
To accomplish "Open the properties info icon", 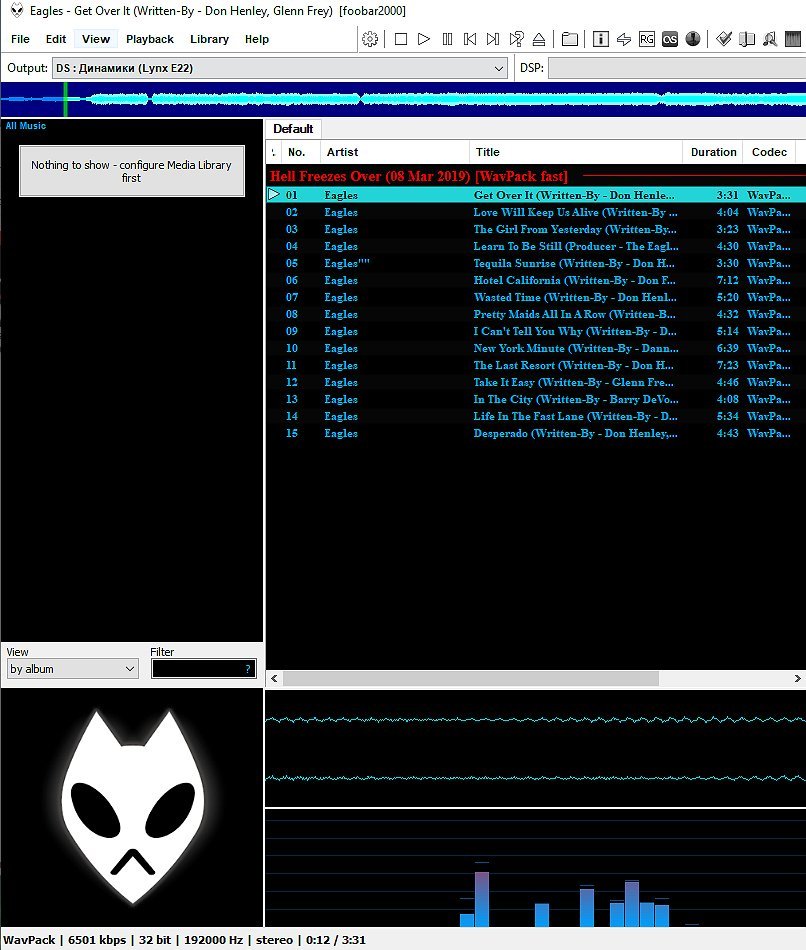I will click(601, 39).
